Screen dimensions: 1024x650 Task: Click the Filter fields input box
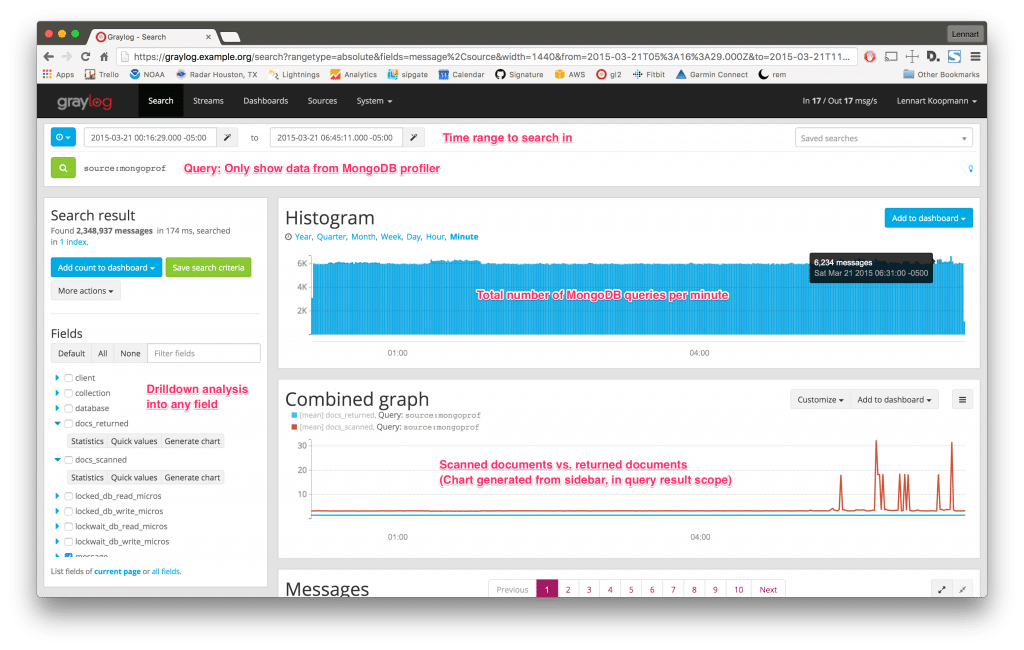[x=203, y=353]
